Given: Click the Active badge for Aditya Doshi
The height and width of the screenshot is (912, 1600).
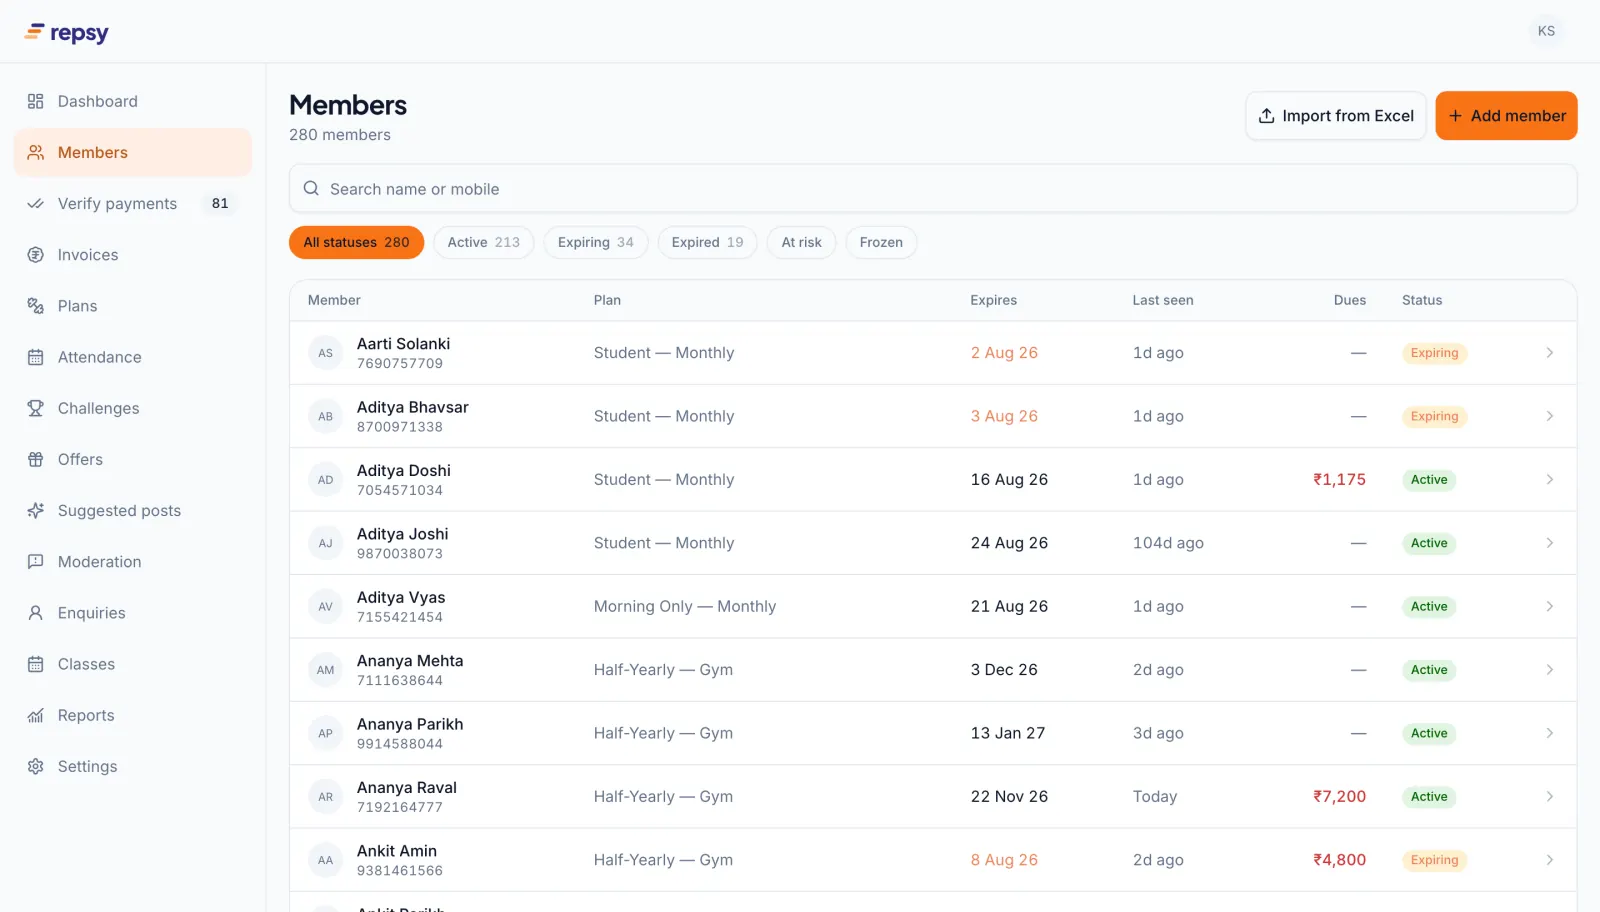Looking at the screenshot, I should pos(1429,480).
